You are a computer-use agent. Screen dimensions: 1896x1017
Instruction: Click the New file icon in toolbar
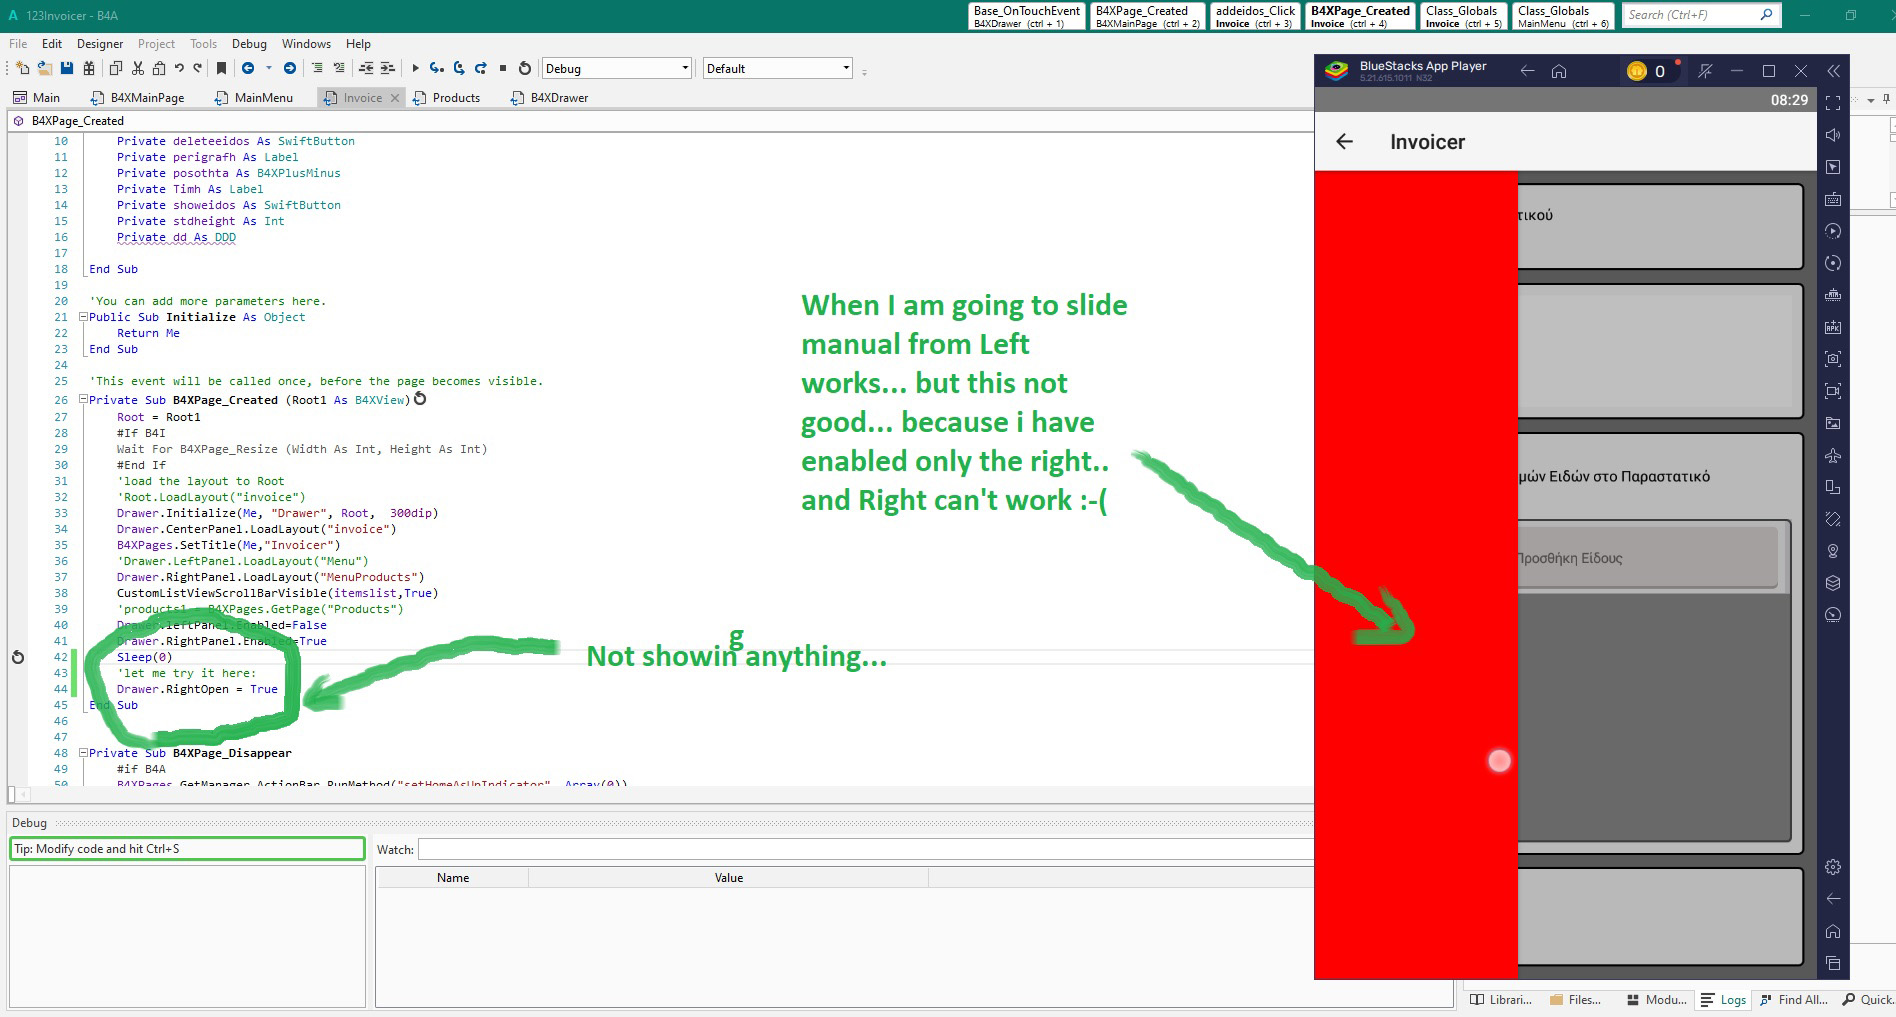[x=23, y=68]
